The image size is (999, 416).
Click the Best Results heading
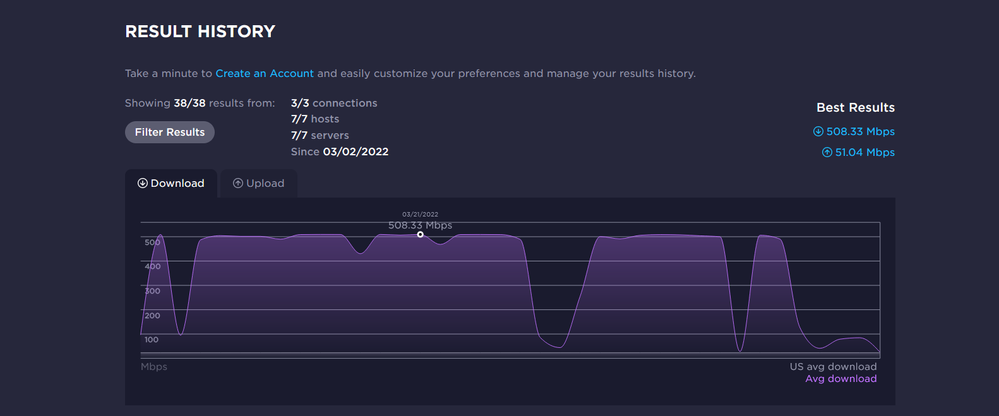[x=855, y=108]
